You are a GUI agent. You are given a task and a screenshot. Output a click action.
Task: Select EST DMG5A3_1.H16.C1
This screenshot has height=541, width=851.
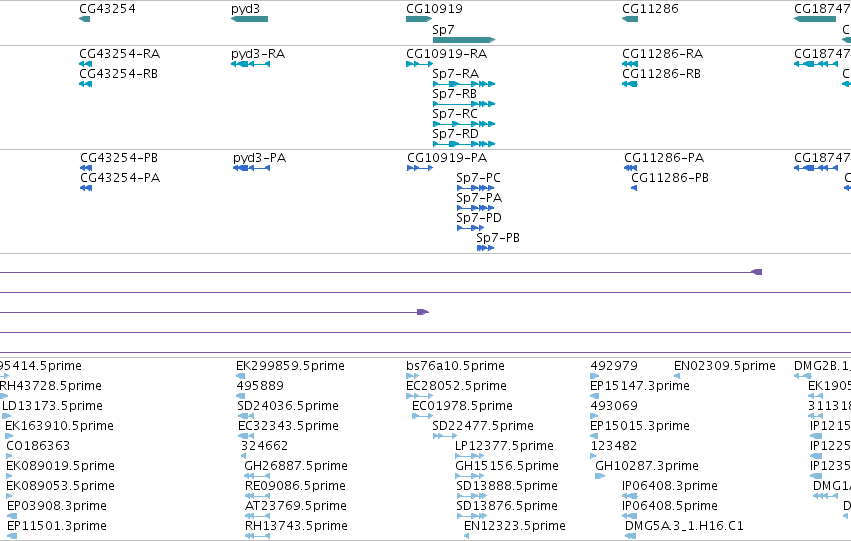coord(684,526)
